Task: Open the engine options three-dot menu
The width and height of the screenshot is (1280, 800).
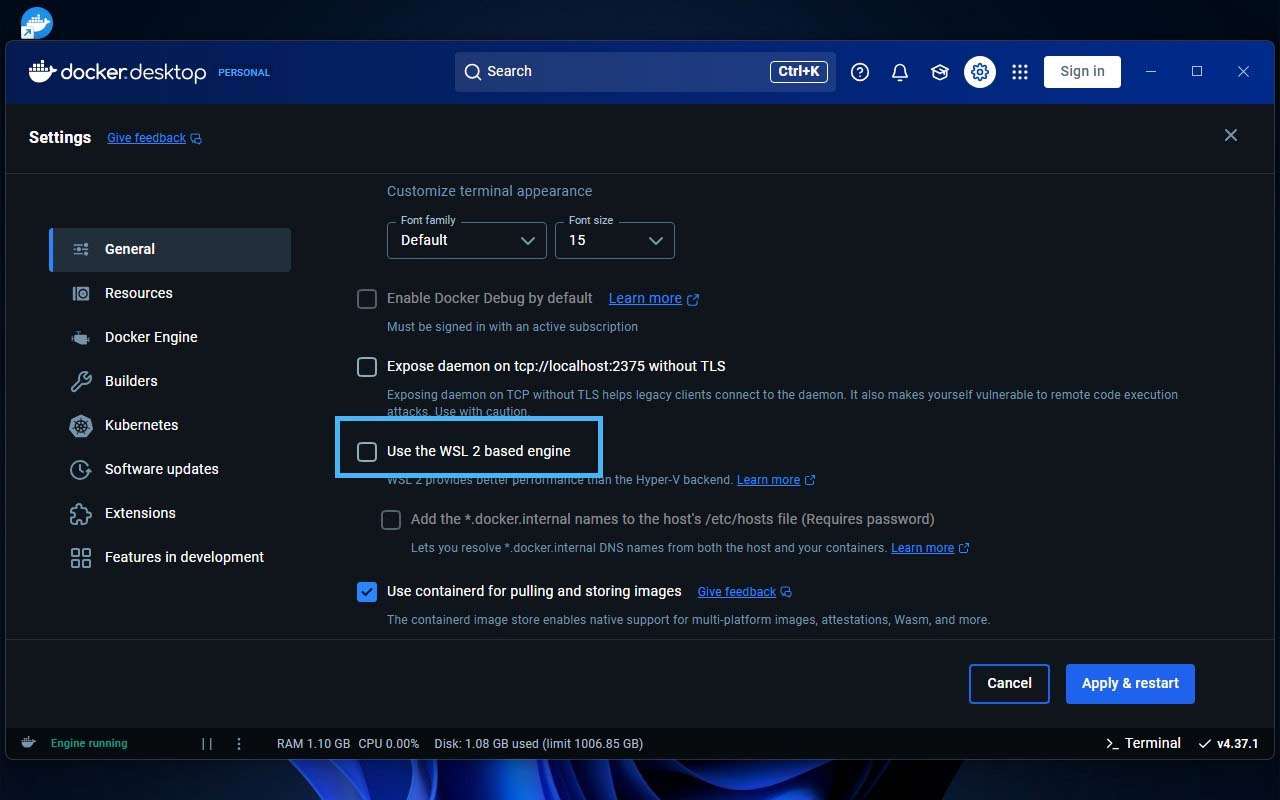Action: click(239, 744)
